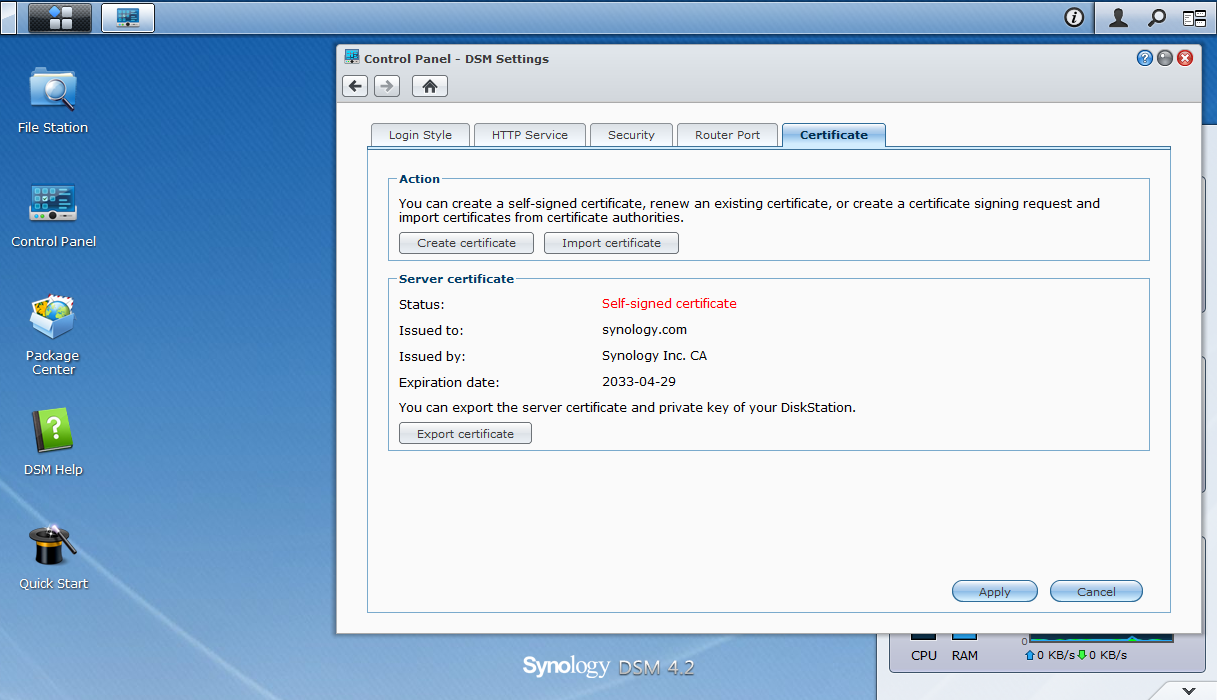This screenshot has width=1217, height=700.
Task: Go back with the left arrow
Action: 355,86
